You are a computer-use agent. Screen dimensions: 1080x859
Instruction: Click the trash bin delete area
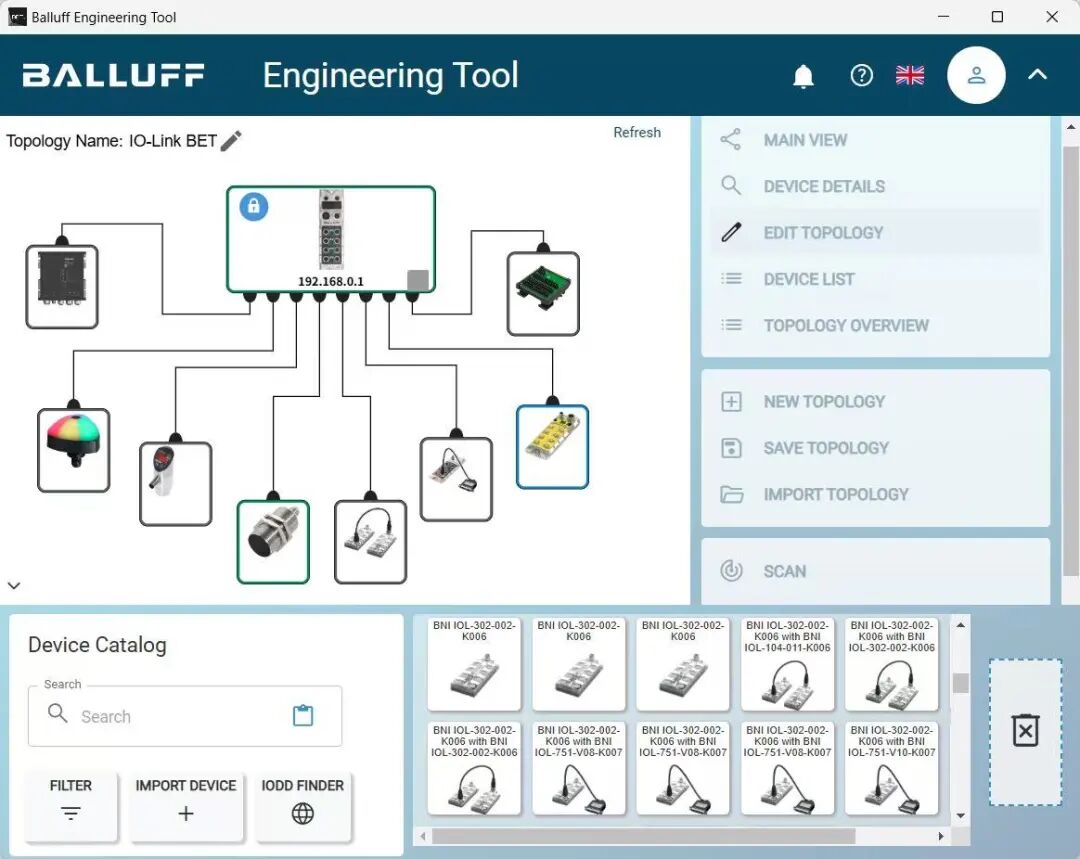(x=1025, y=731)
